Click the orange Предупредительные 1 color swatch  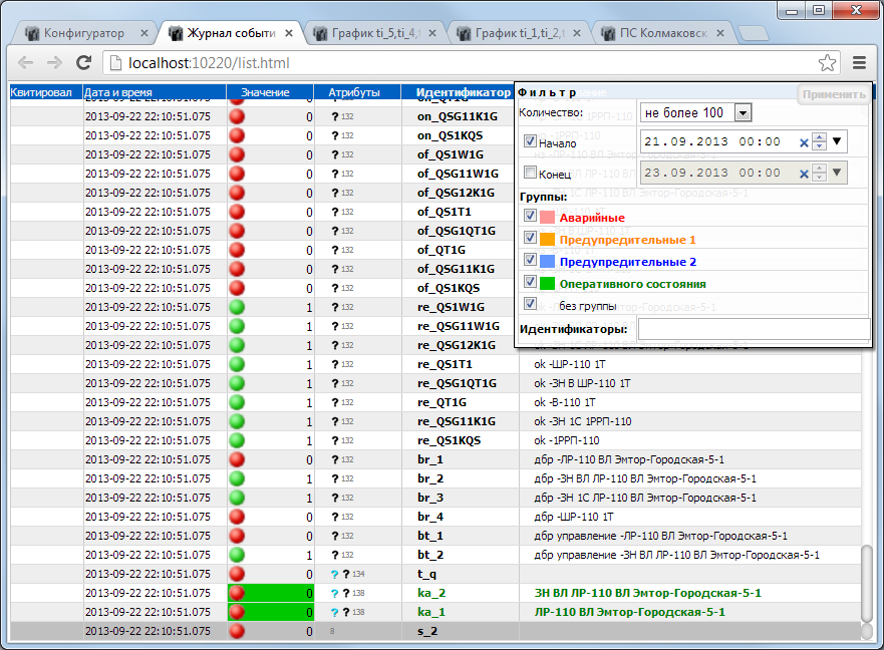point(547,240)
